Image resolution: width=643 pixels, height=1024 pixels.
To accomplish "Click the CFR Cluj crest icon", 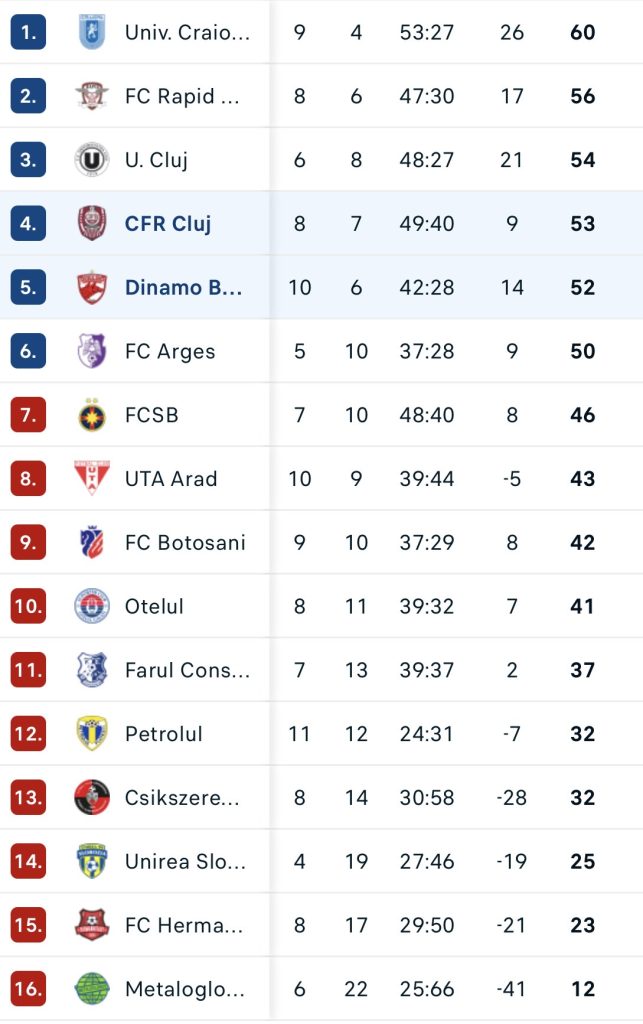I will (x=91, y=223).
